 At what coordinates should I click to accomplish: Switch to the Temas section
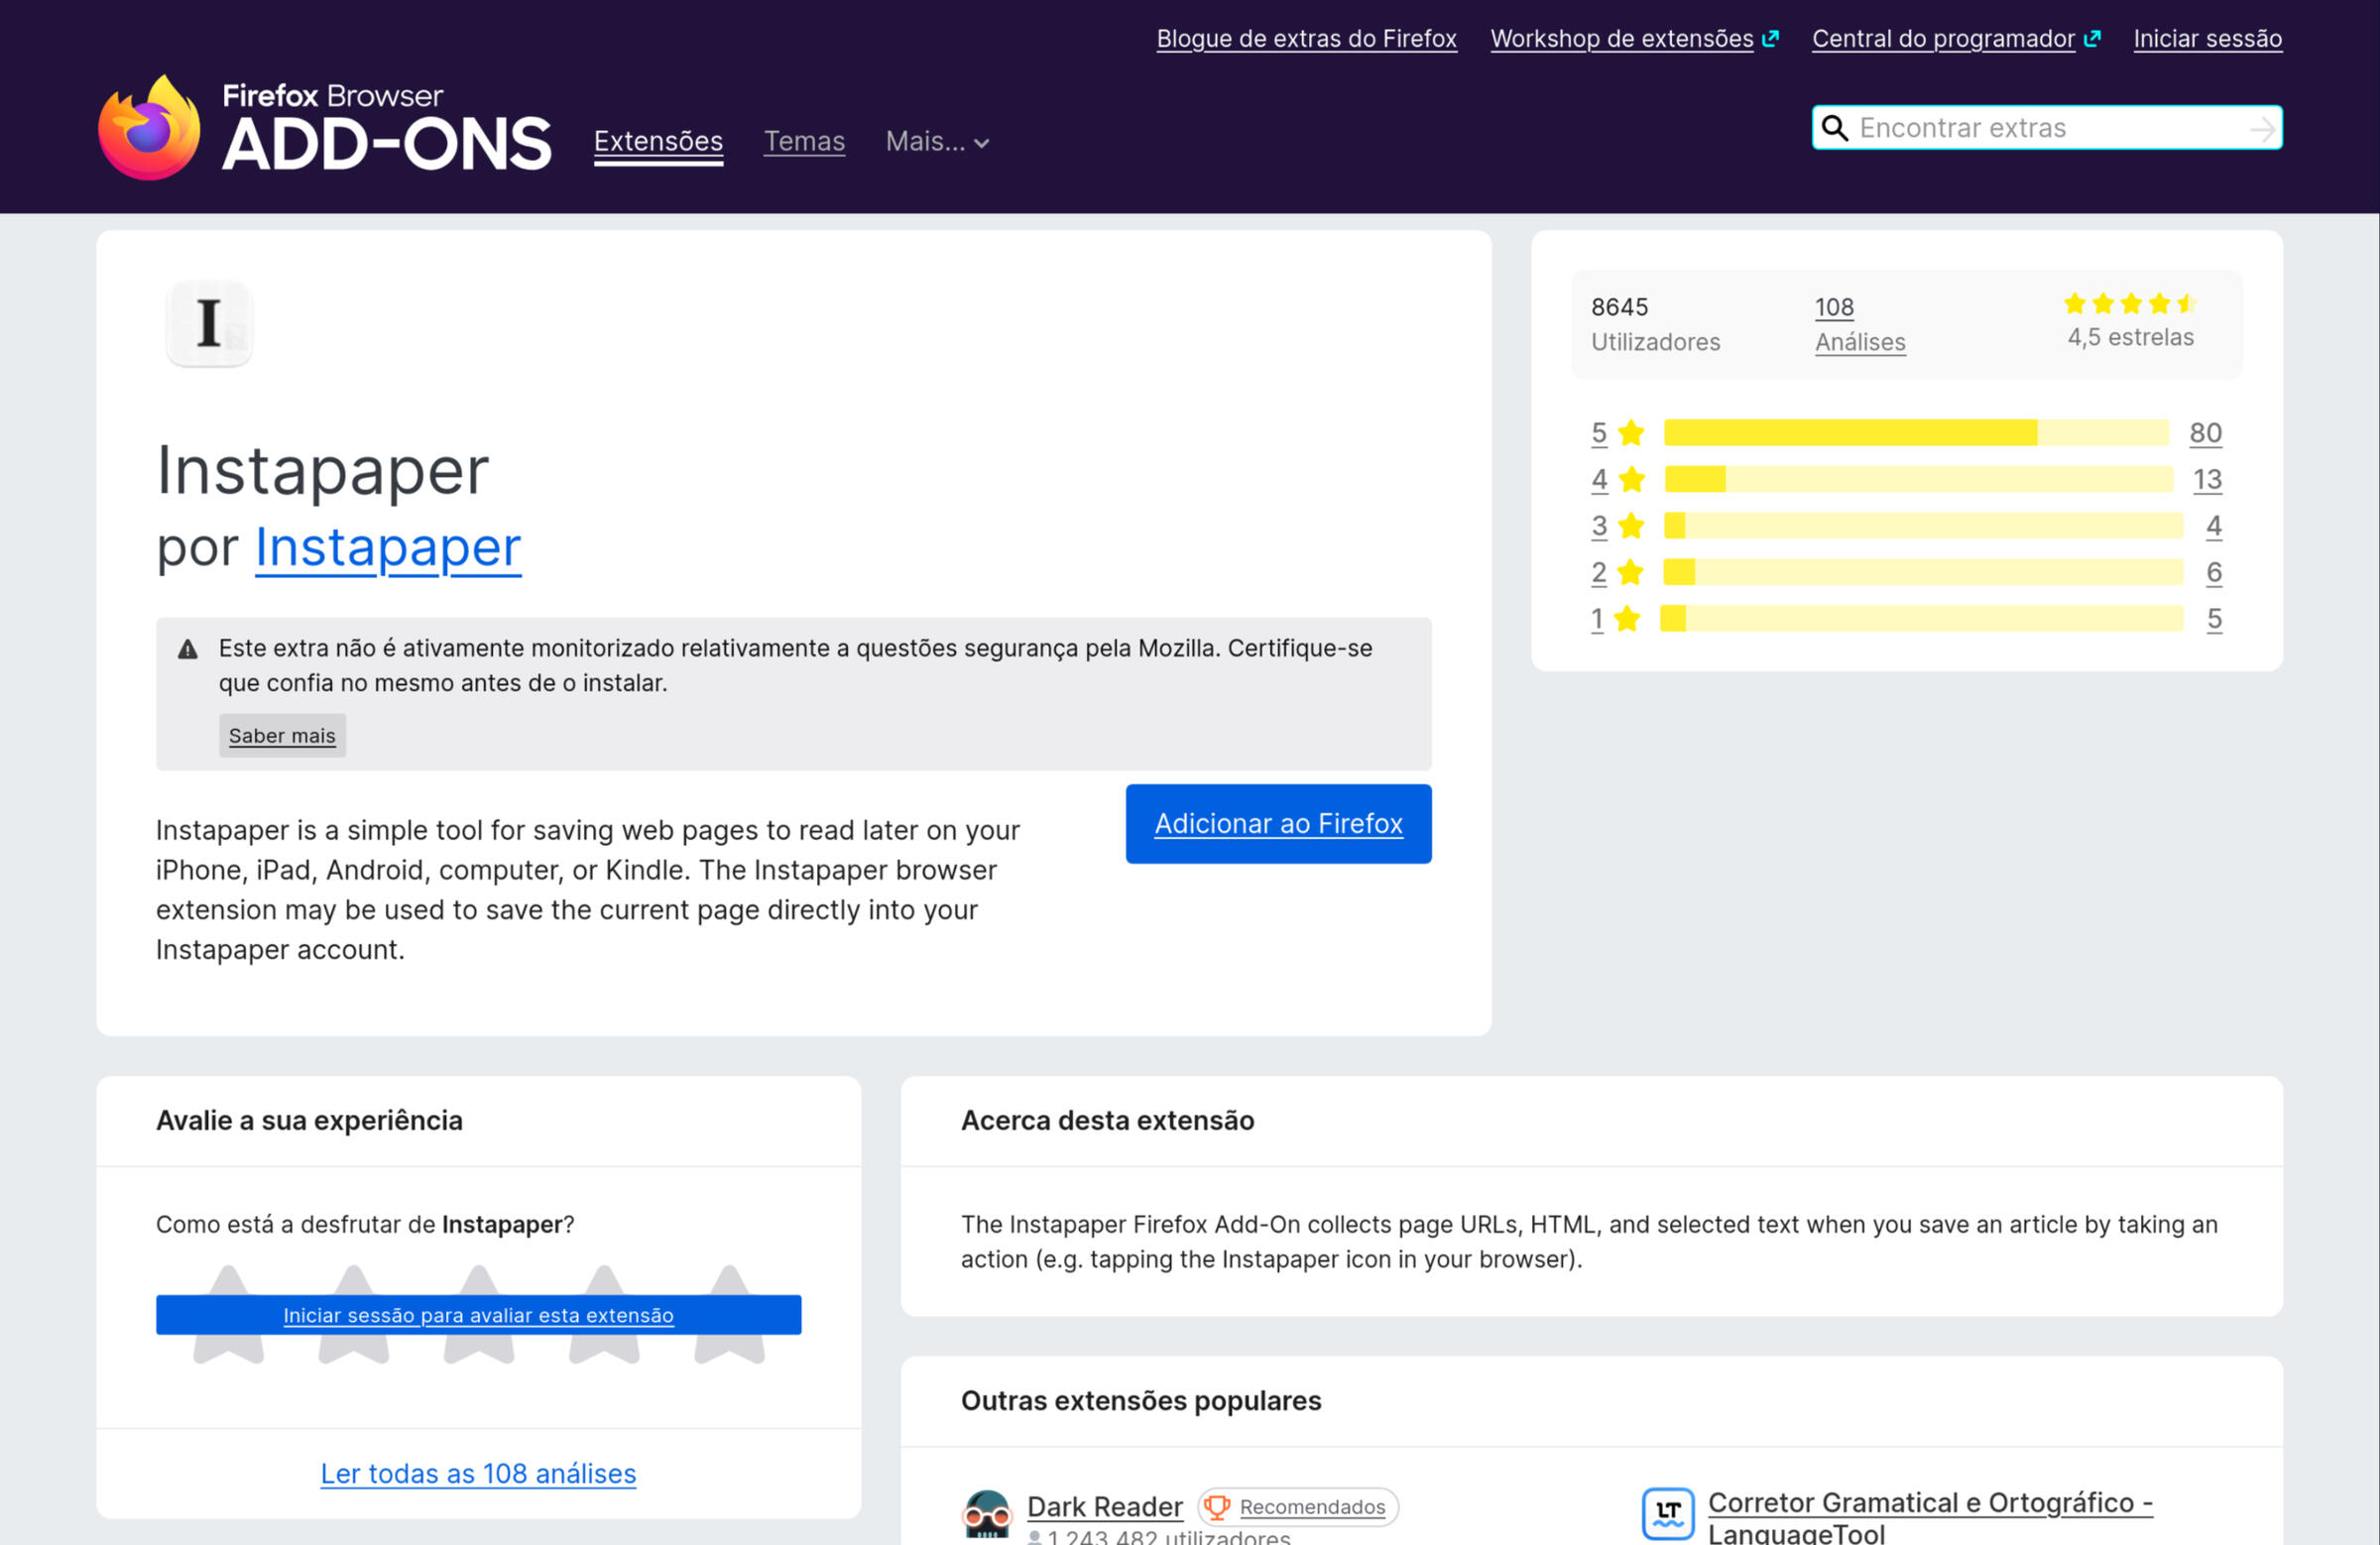tap(804, 142)
